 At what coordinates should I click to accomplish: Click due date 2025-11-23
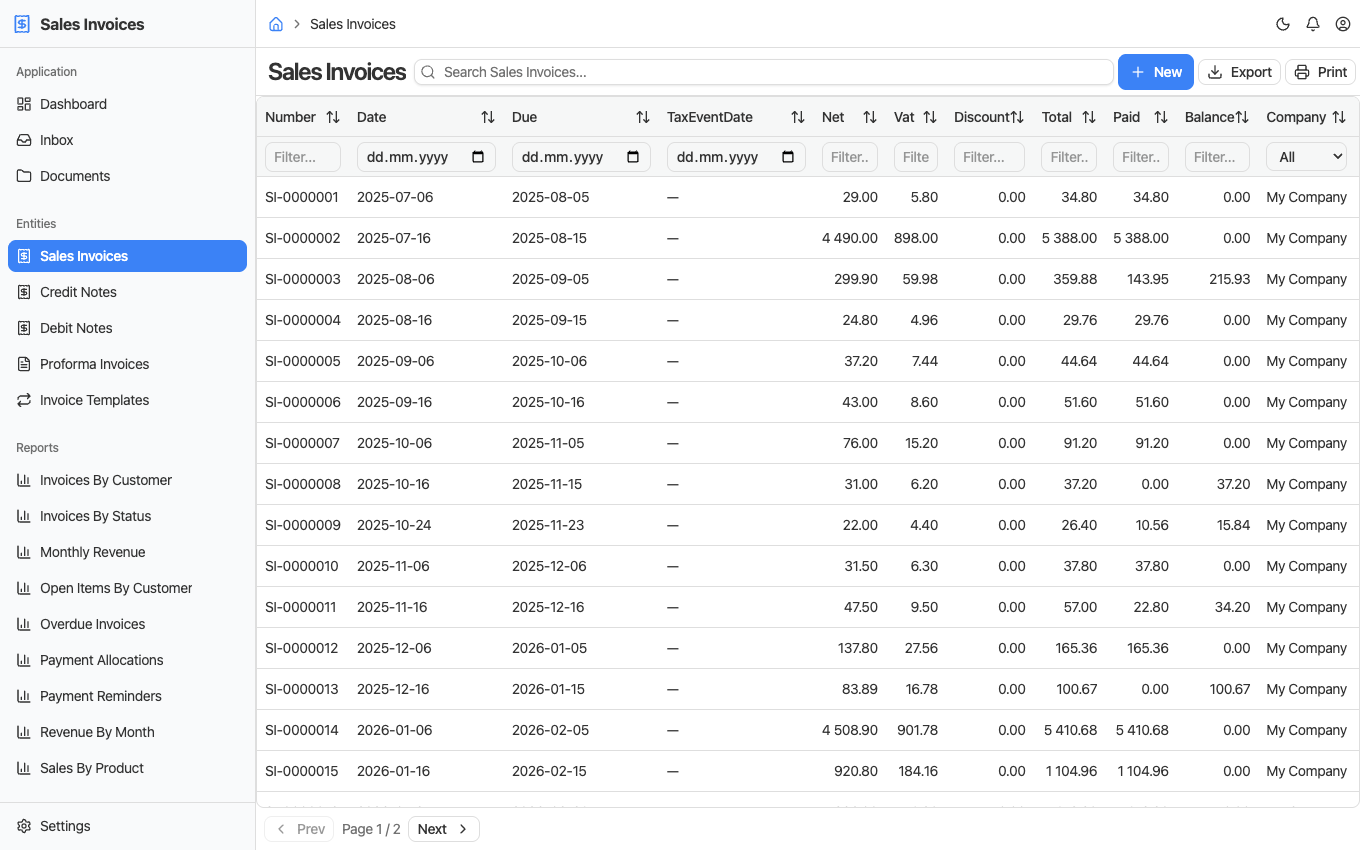(x=548, y=525)
